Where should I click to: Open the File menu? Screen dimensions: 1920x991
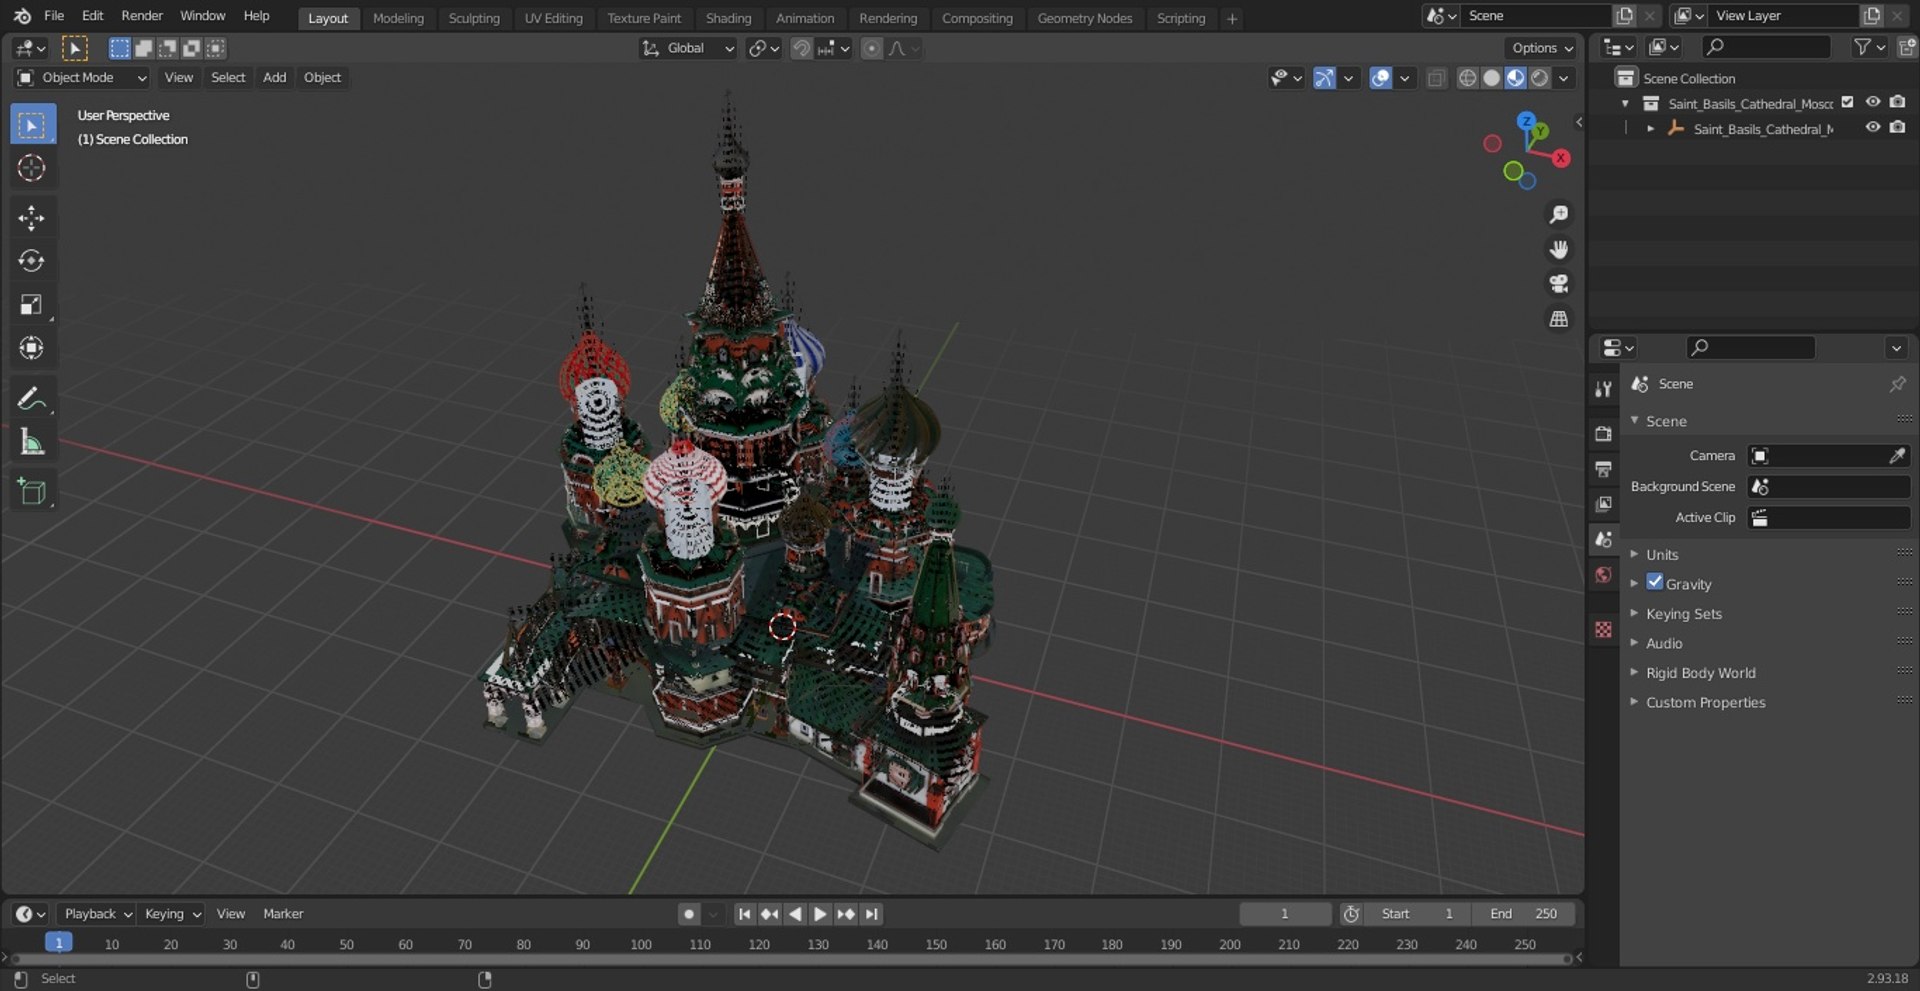point(54,16)
